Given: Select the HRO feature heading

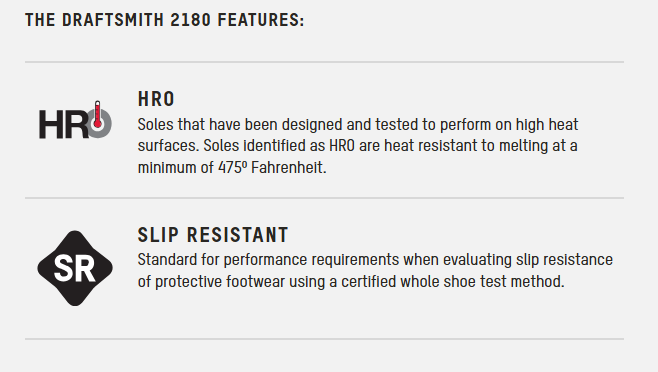Looking at the screenshot, I should [156, 99].
